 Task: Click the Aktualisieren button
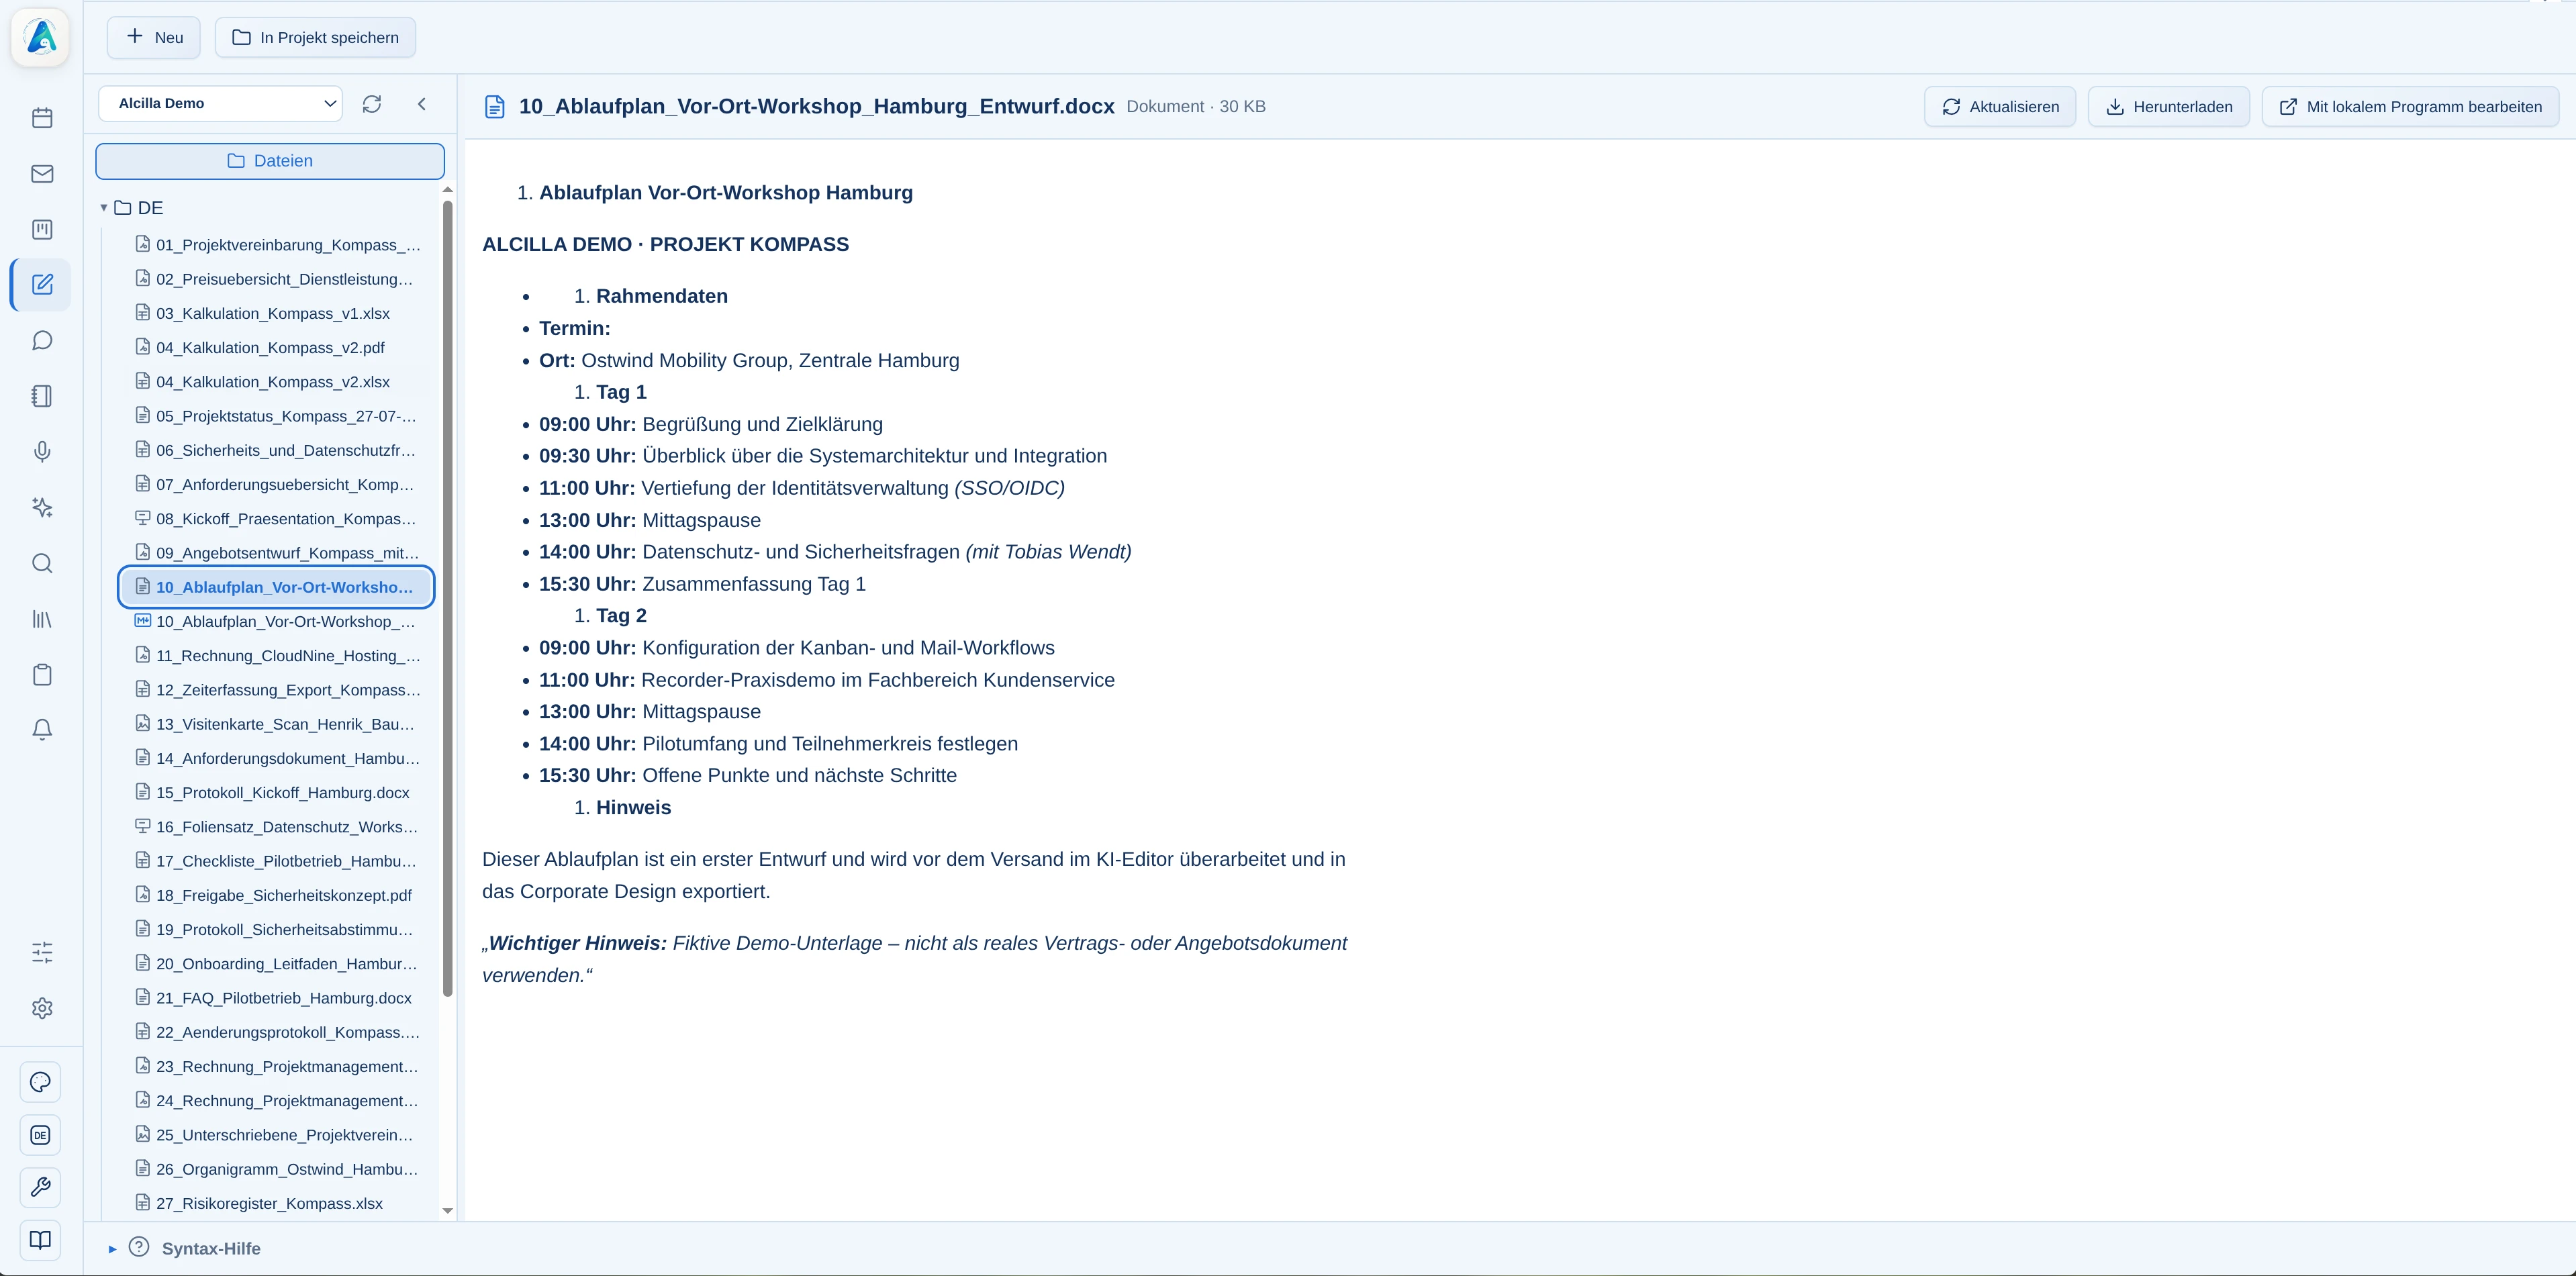pyautogui.click(x=2000, y=107)
